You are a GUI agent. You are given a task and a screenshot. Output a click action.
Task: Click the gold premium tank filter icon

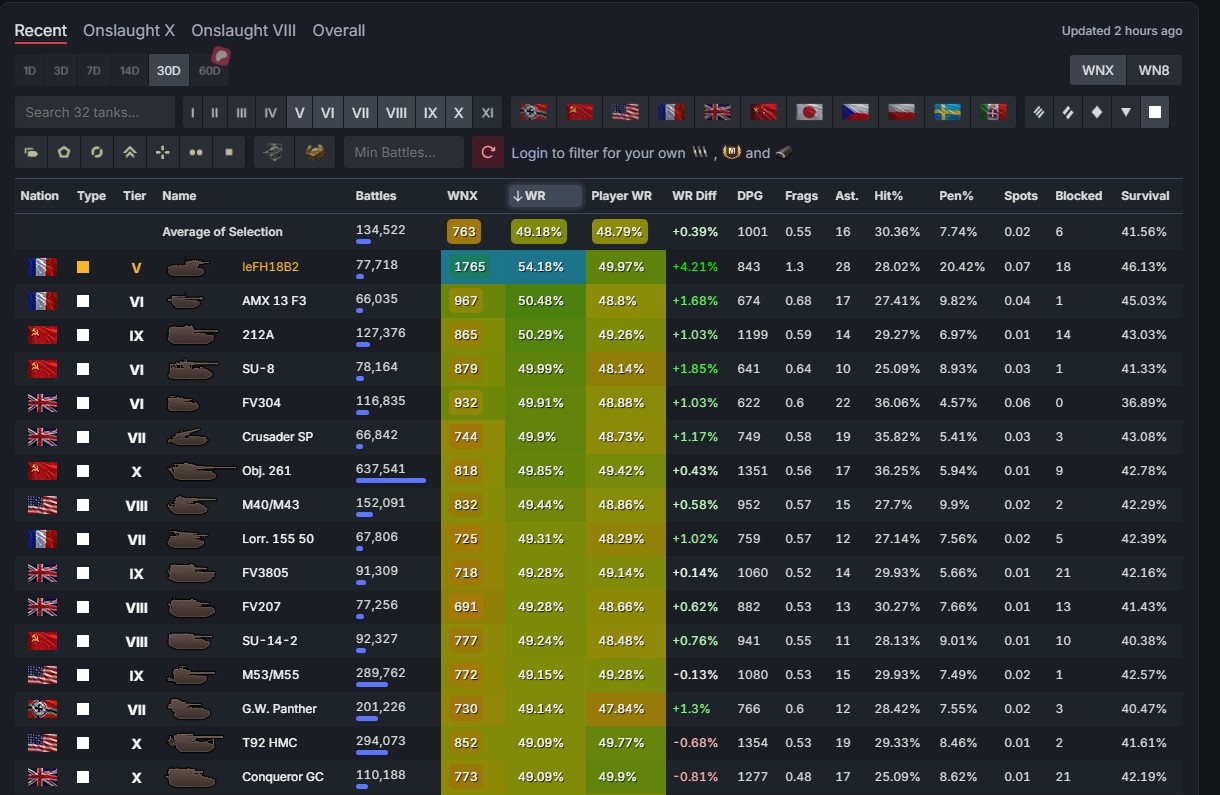pyautogui.click(x=315, y=152)
